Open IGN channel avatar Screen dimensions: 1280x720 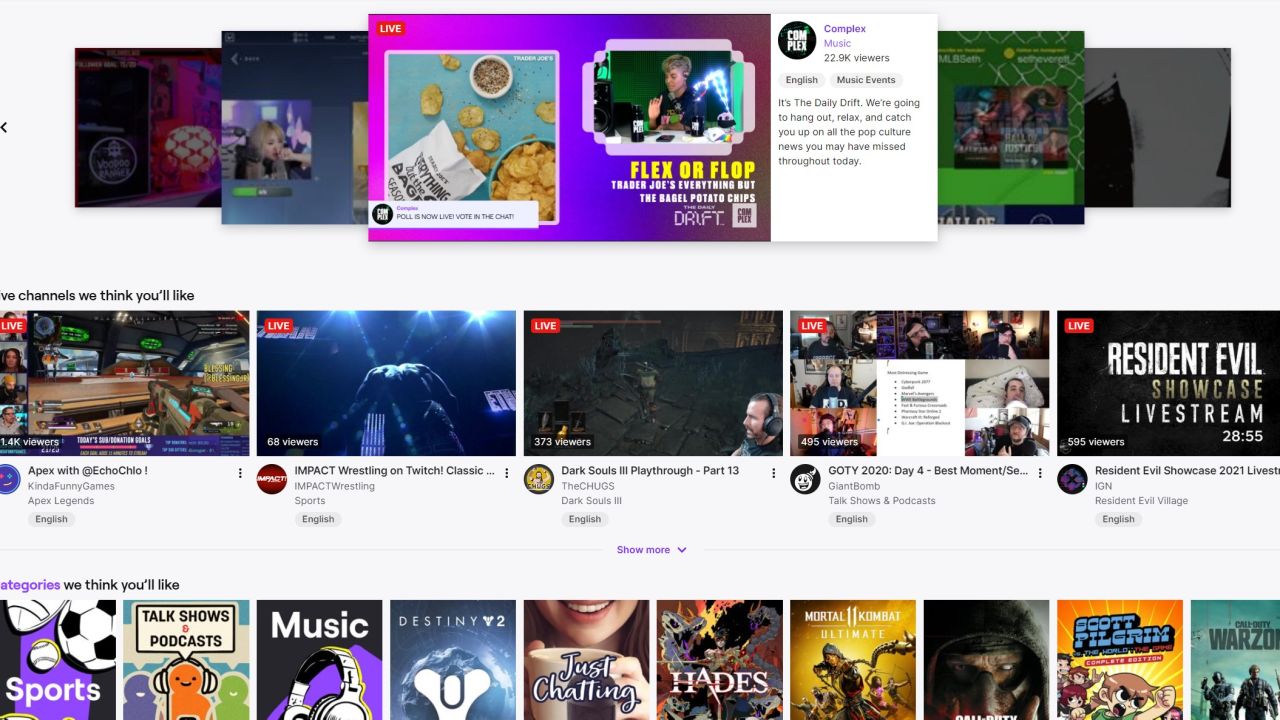(1072, 479)
